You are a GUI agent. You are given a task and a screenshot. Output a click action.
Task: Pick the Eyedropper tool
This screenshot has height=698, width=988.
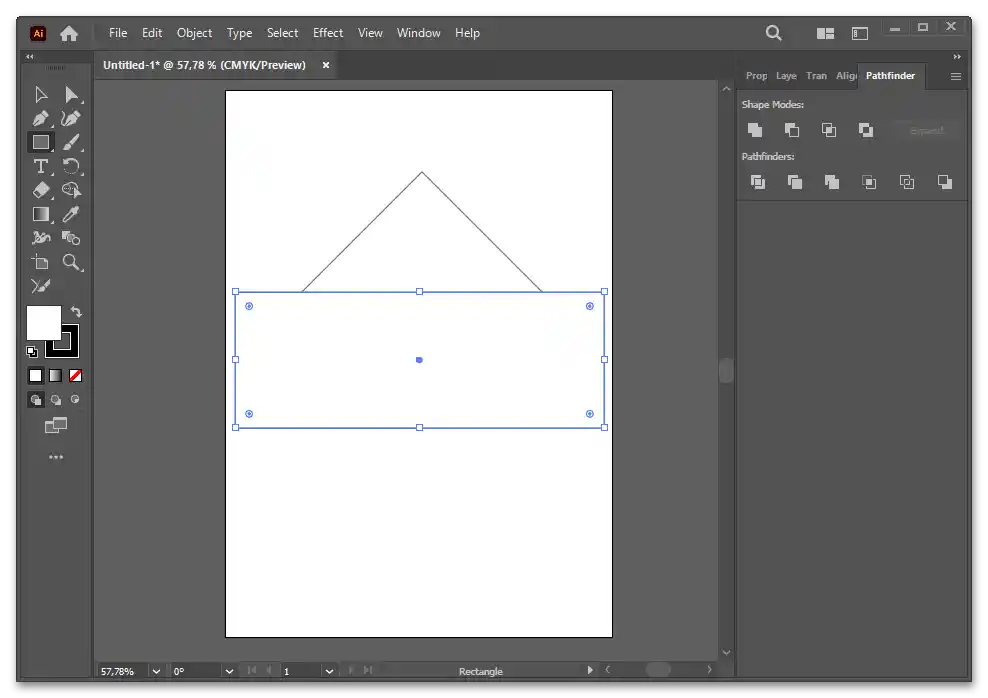pos(71,214)
